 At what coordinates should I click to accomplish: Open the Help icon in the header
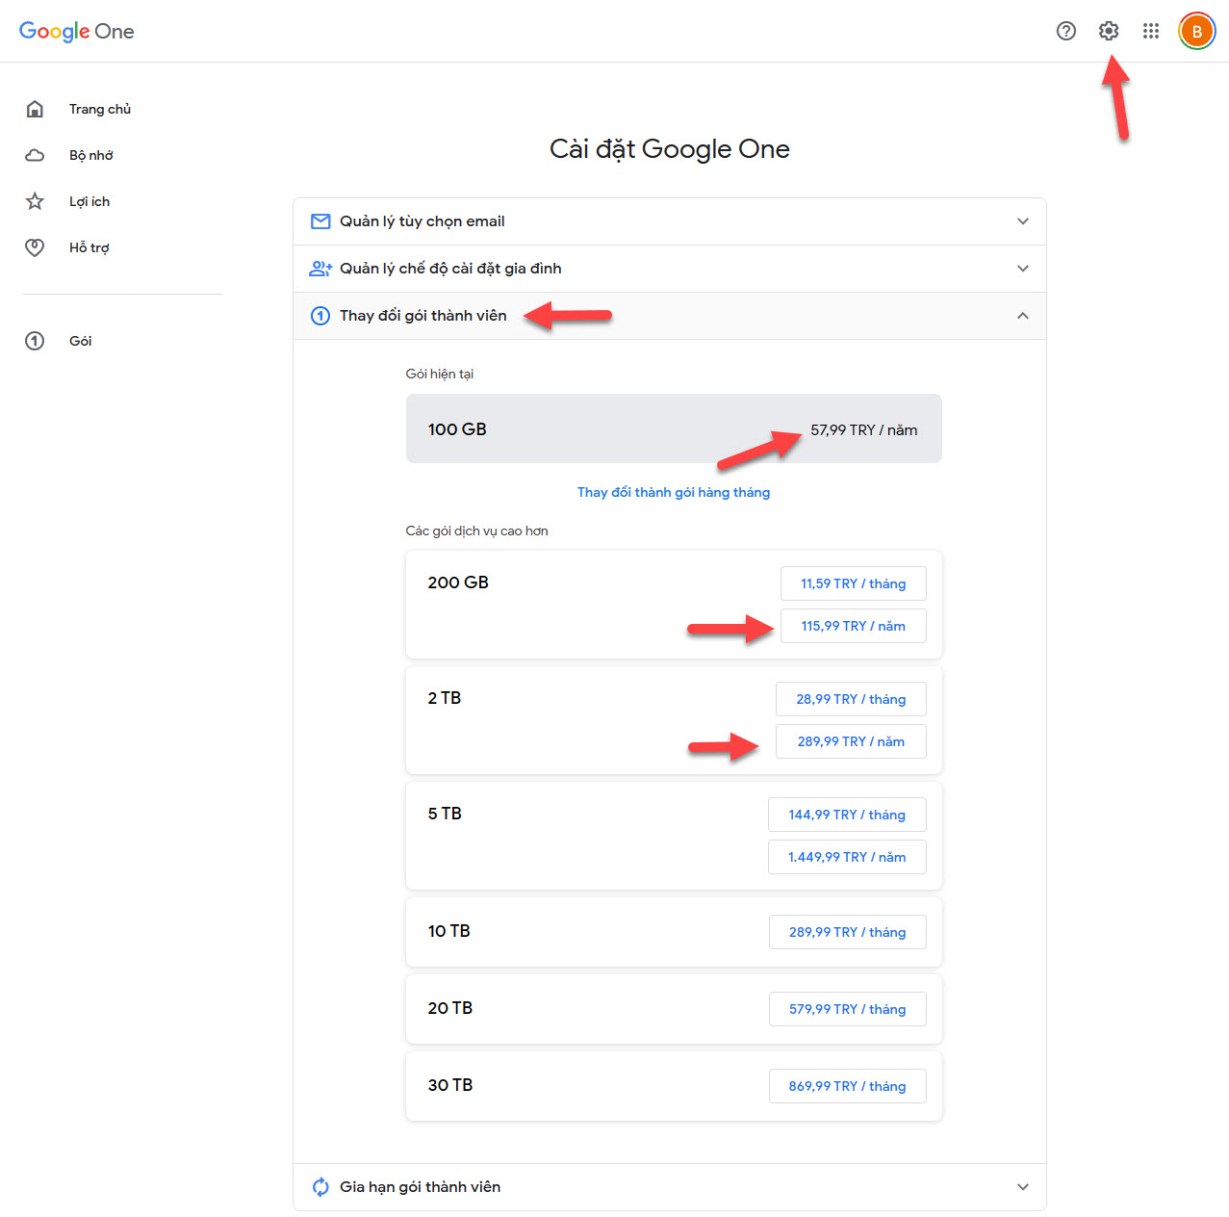pyautogui.click(x=1066, y=31)
